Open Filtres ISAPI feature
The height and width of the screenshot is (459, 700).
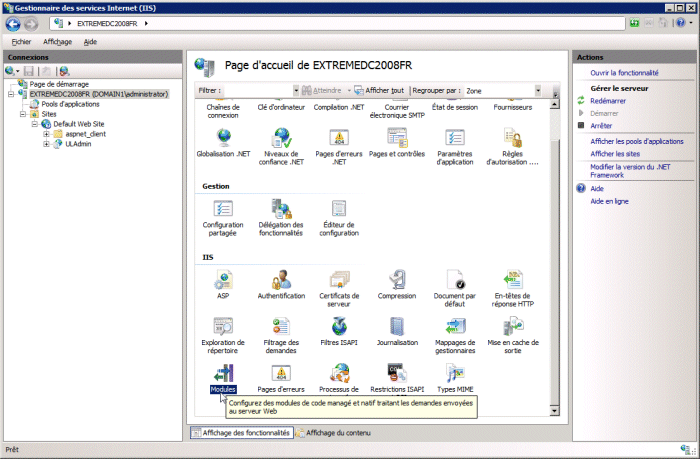click(x=339, y=331)
